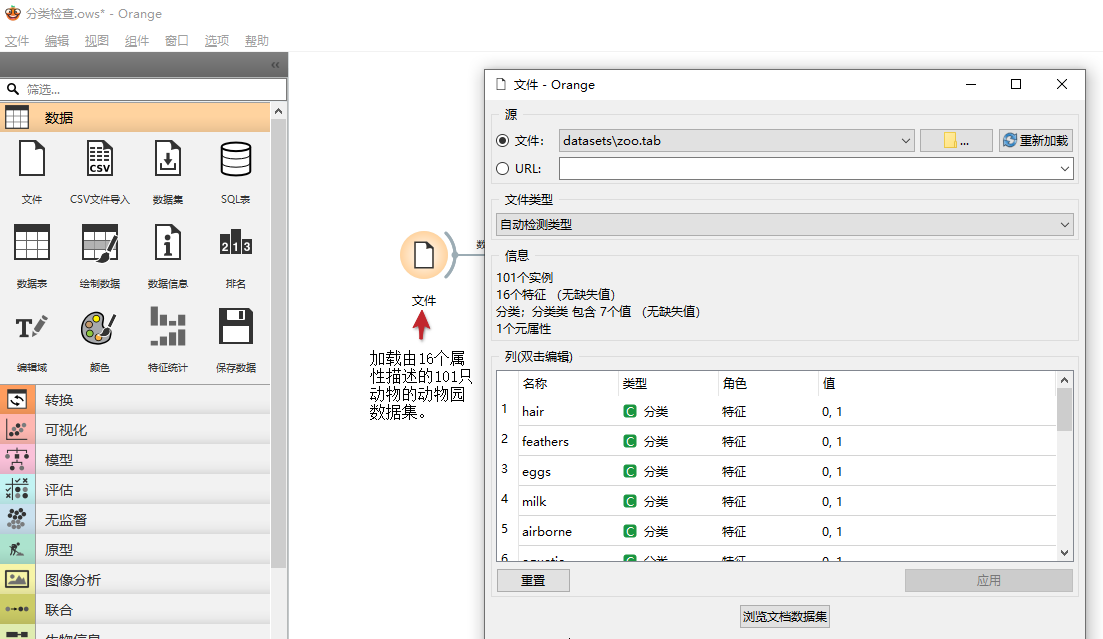Click the 筛选 filter input field
1103x639 pixels.
(144, 89)
